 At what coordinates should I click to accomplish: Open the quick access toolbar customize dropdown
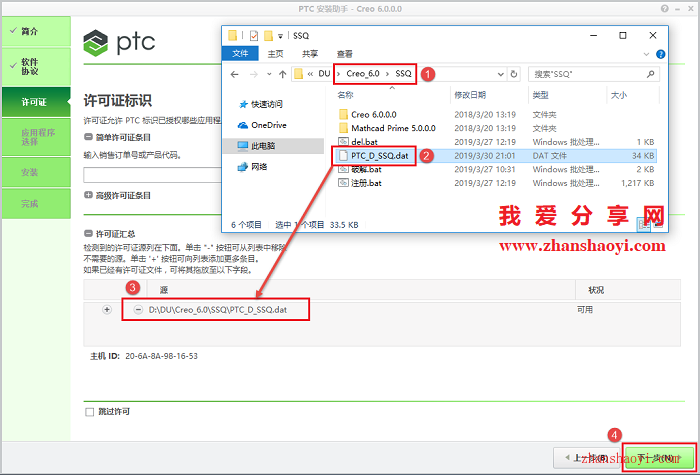(280, 36)
